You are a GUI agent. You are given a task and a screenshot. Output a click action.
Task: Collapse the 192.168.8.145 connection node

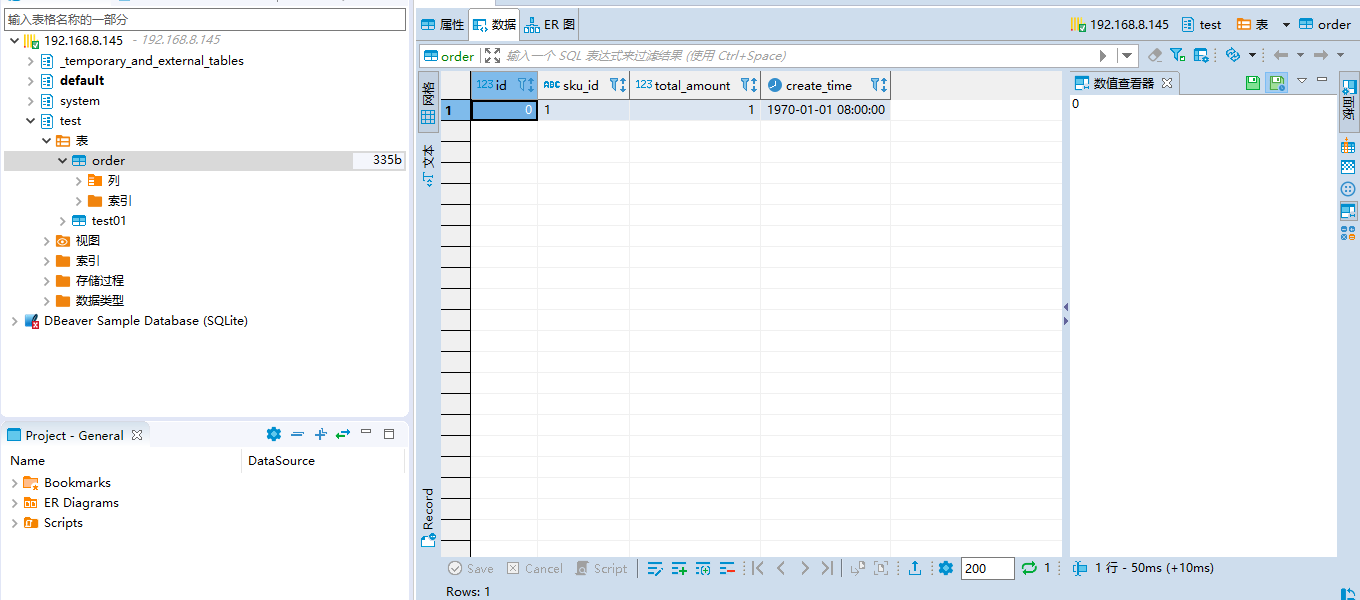point(14,41)
